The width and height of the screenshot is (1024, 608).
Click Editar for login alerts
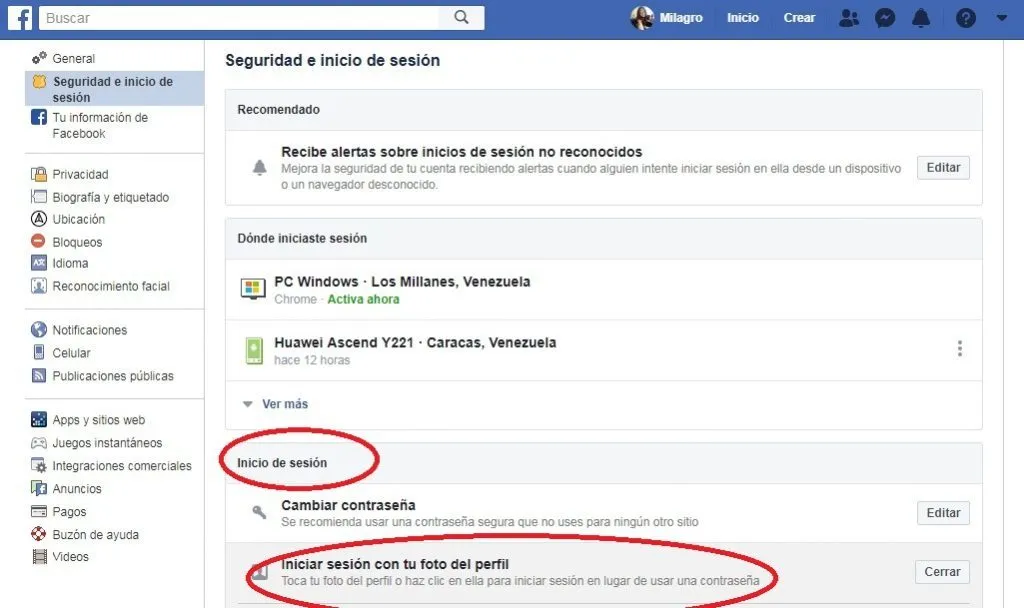click(942, 167)
